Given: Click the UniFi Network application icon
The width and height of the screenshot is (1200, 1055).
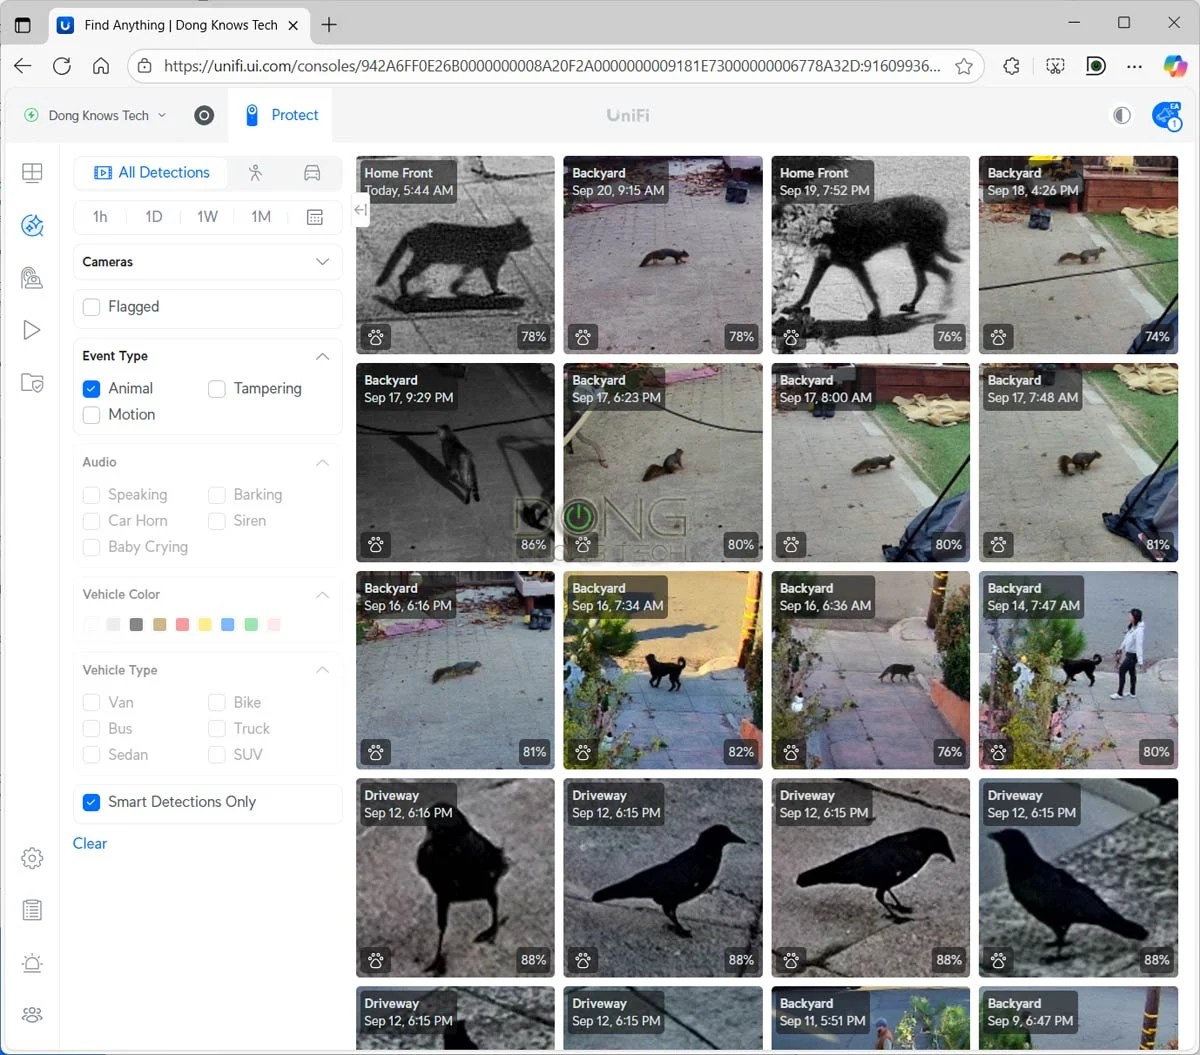Looking at the screenshot, I should pos(204,116).
